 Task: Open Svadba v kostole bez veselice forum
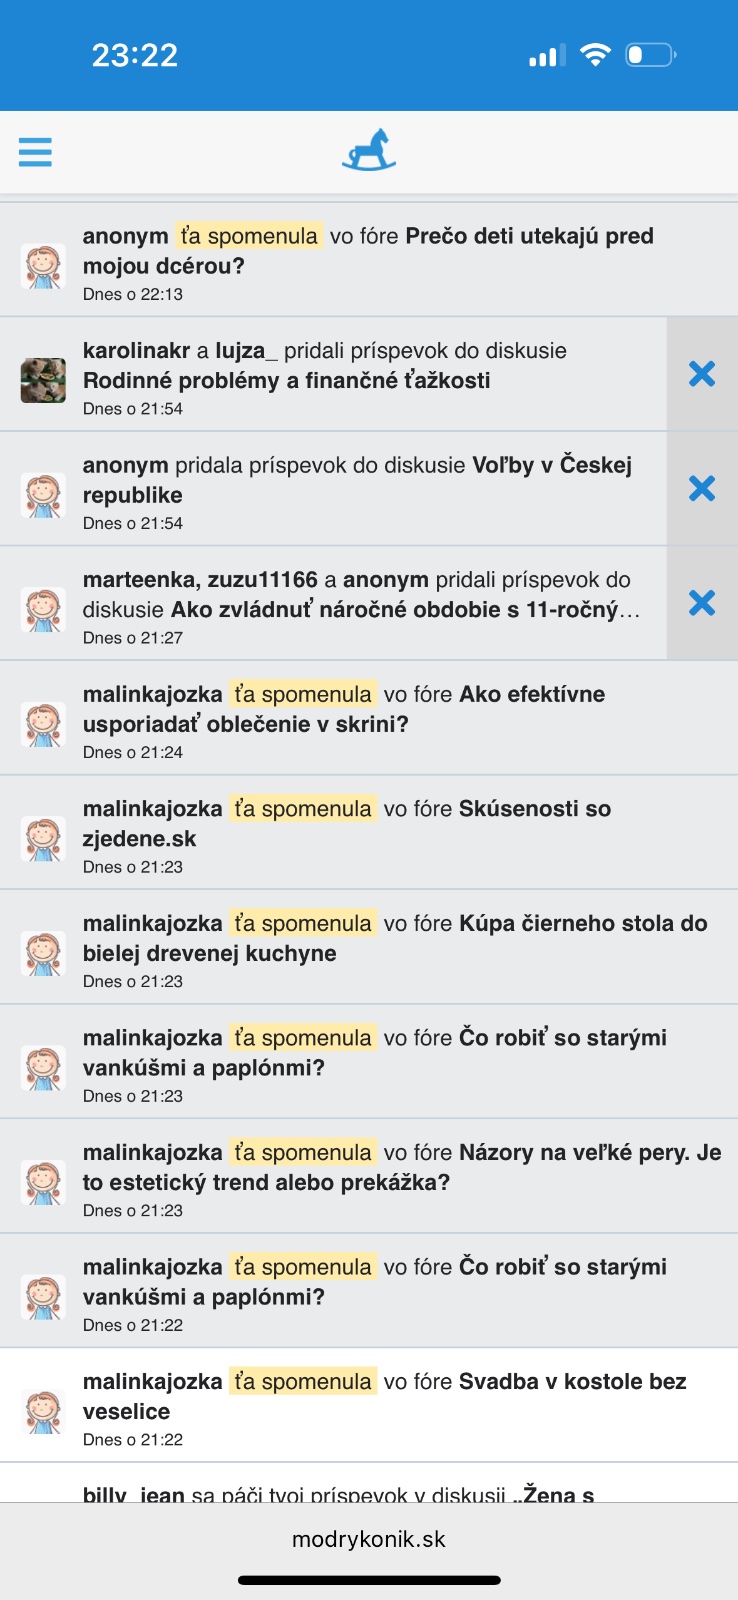[572, 1382]
